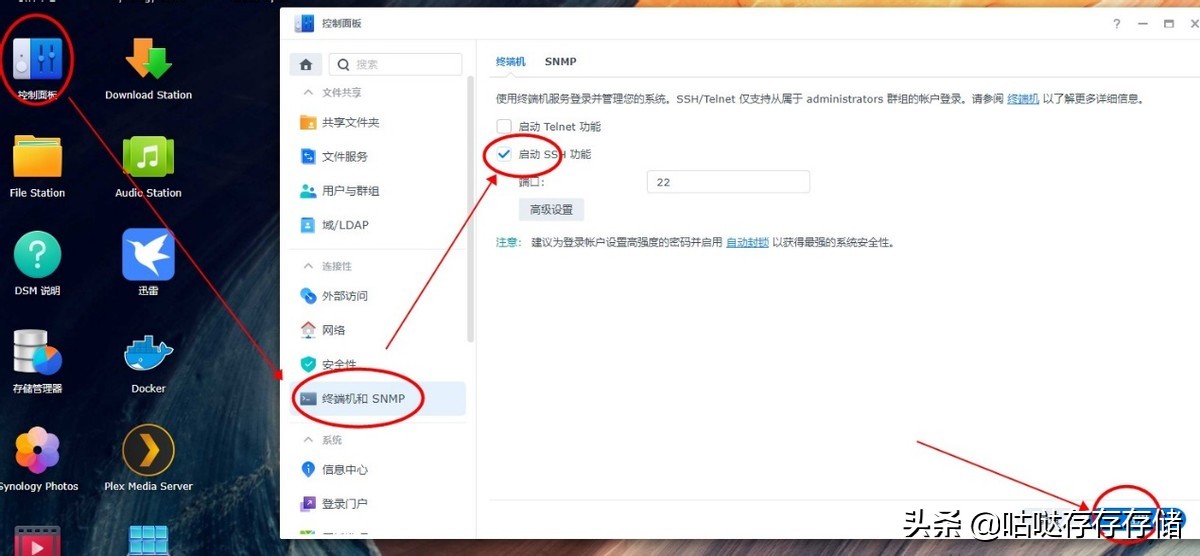Select 终端机和 SNMP in the sidebar
This screenshot has height=556, width=1200.
click(377, 398)
